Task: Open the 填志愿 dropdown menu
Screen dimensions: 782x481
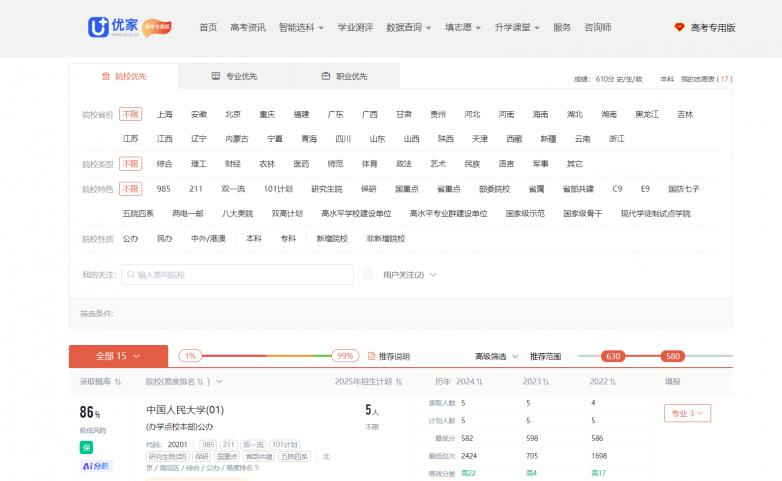Action: click(463, 27)
